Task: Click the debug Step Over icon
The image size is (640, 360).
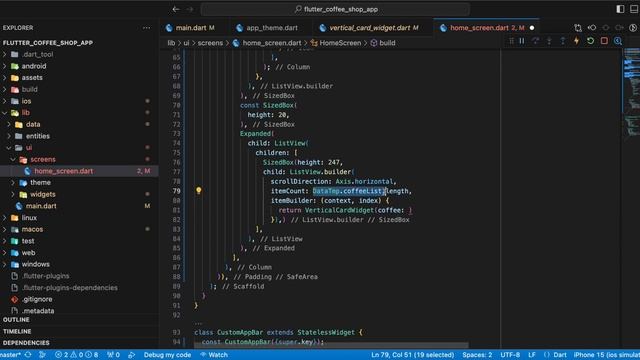Action: pos(536,41)
